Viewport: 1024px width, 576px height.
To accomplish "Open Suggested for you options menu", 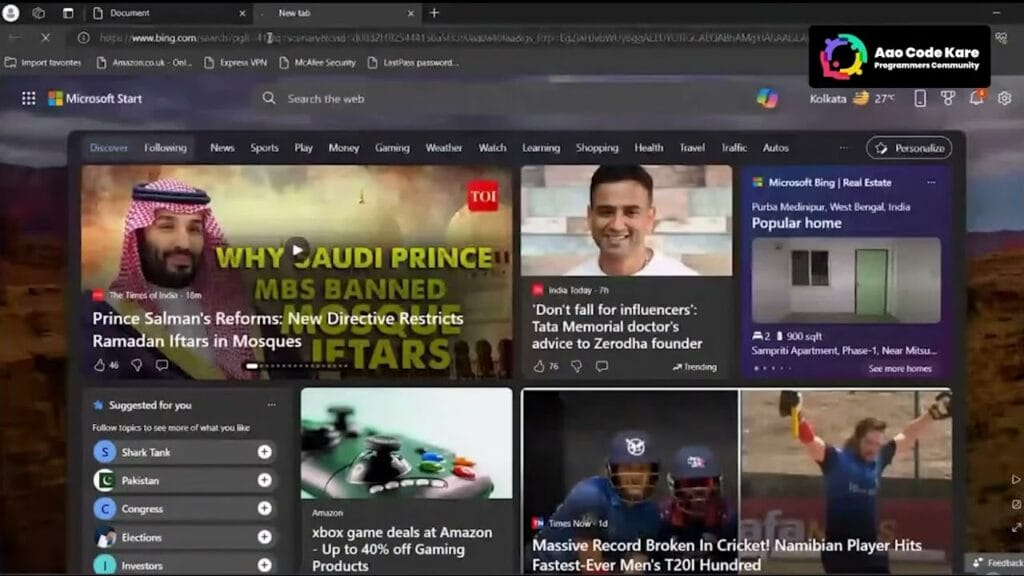I will (271, 405).
